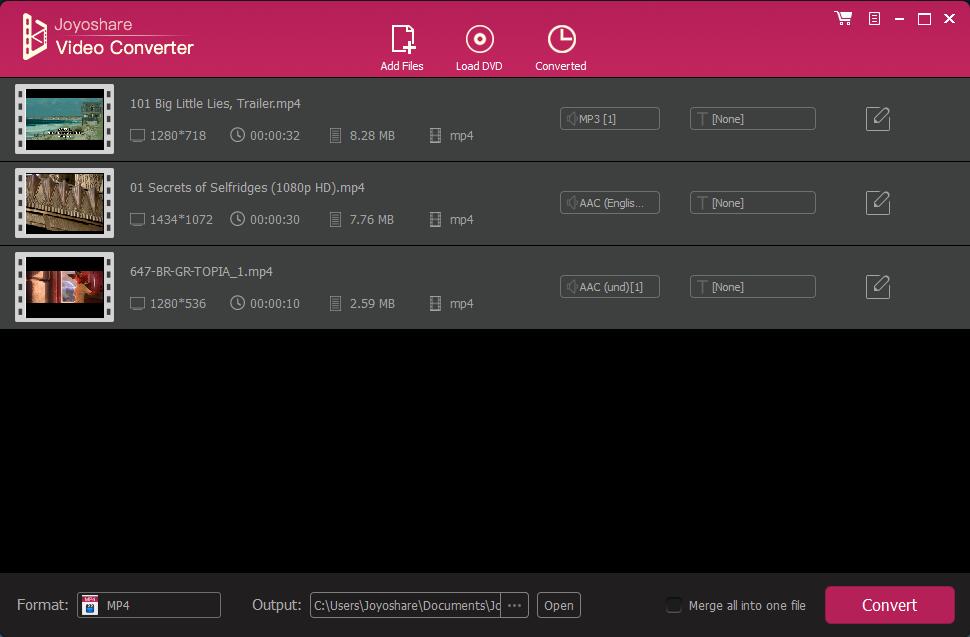Select the Big Little Lies Trailer thumbnail

(64, 119)
